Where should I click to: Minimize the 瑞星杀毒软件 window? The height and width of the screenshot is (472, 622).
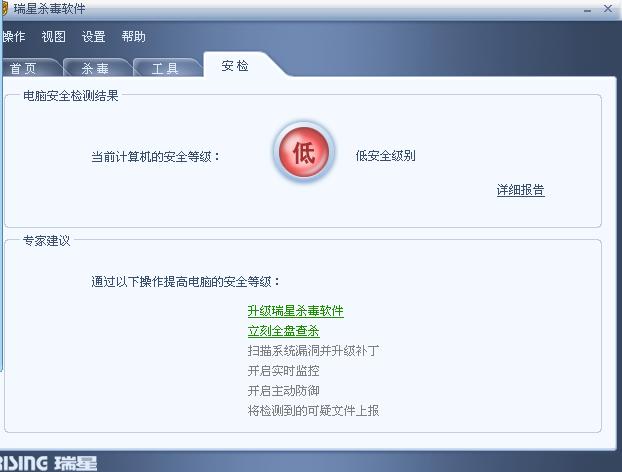pyautogui.click(x=587, y=10)
